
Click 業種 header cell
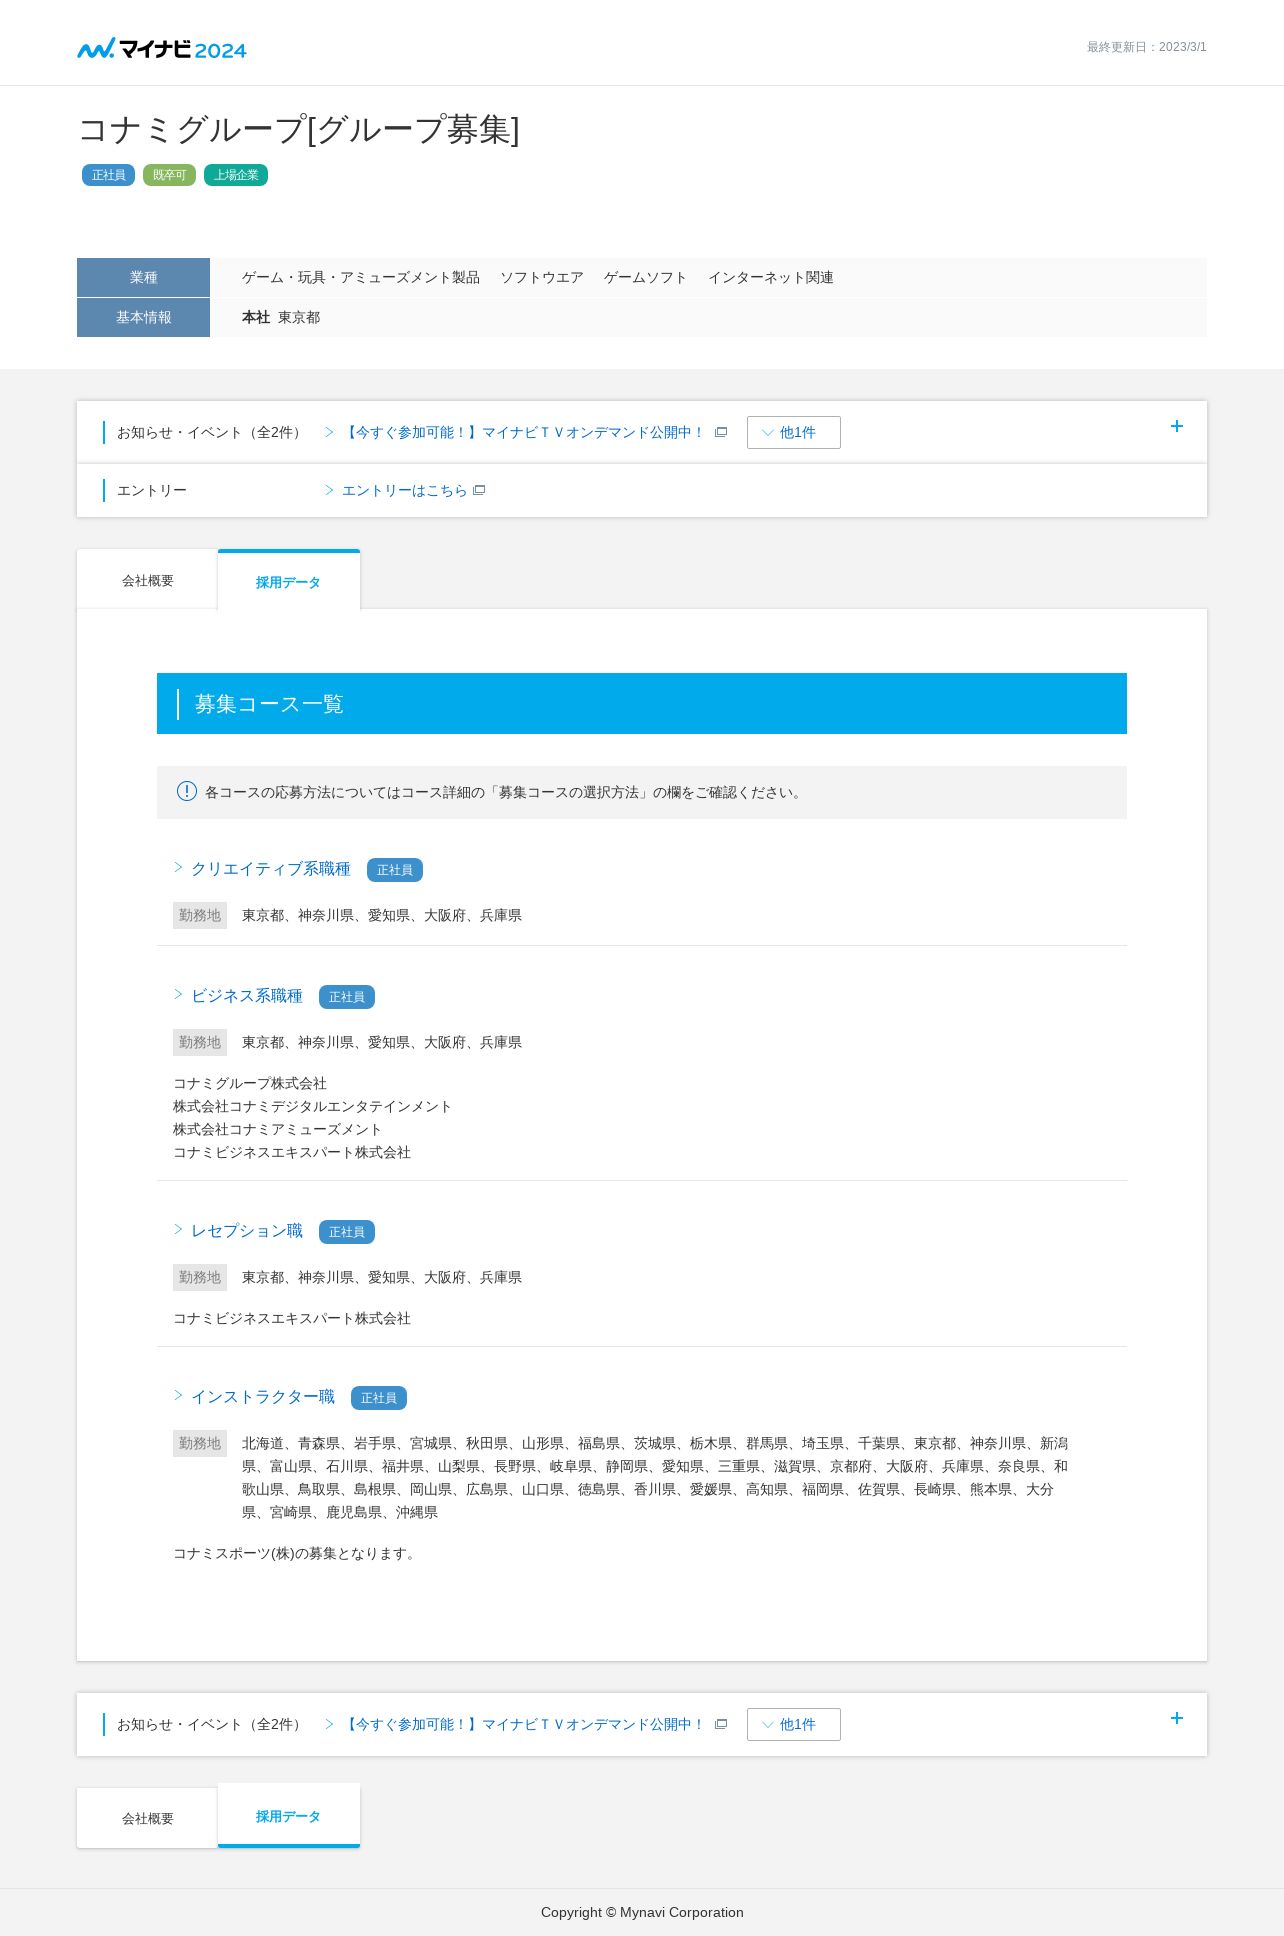coord(143,277)
